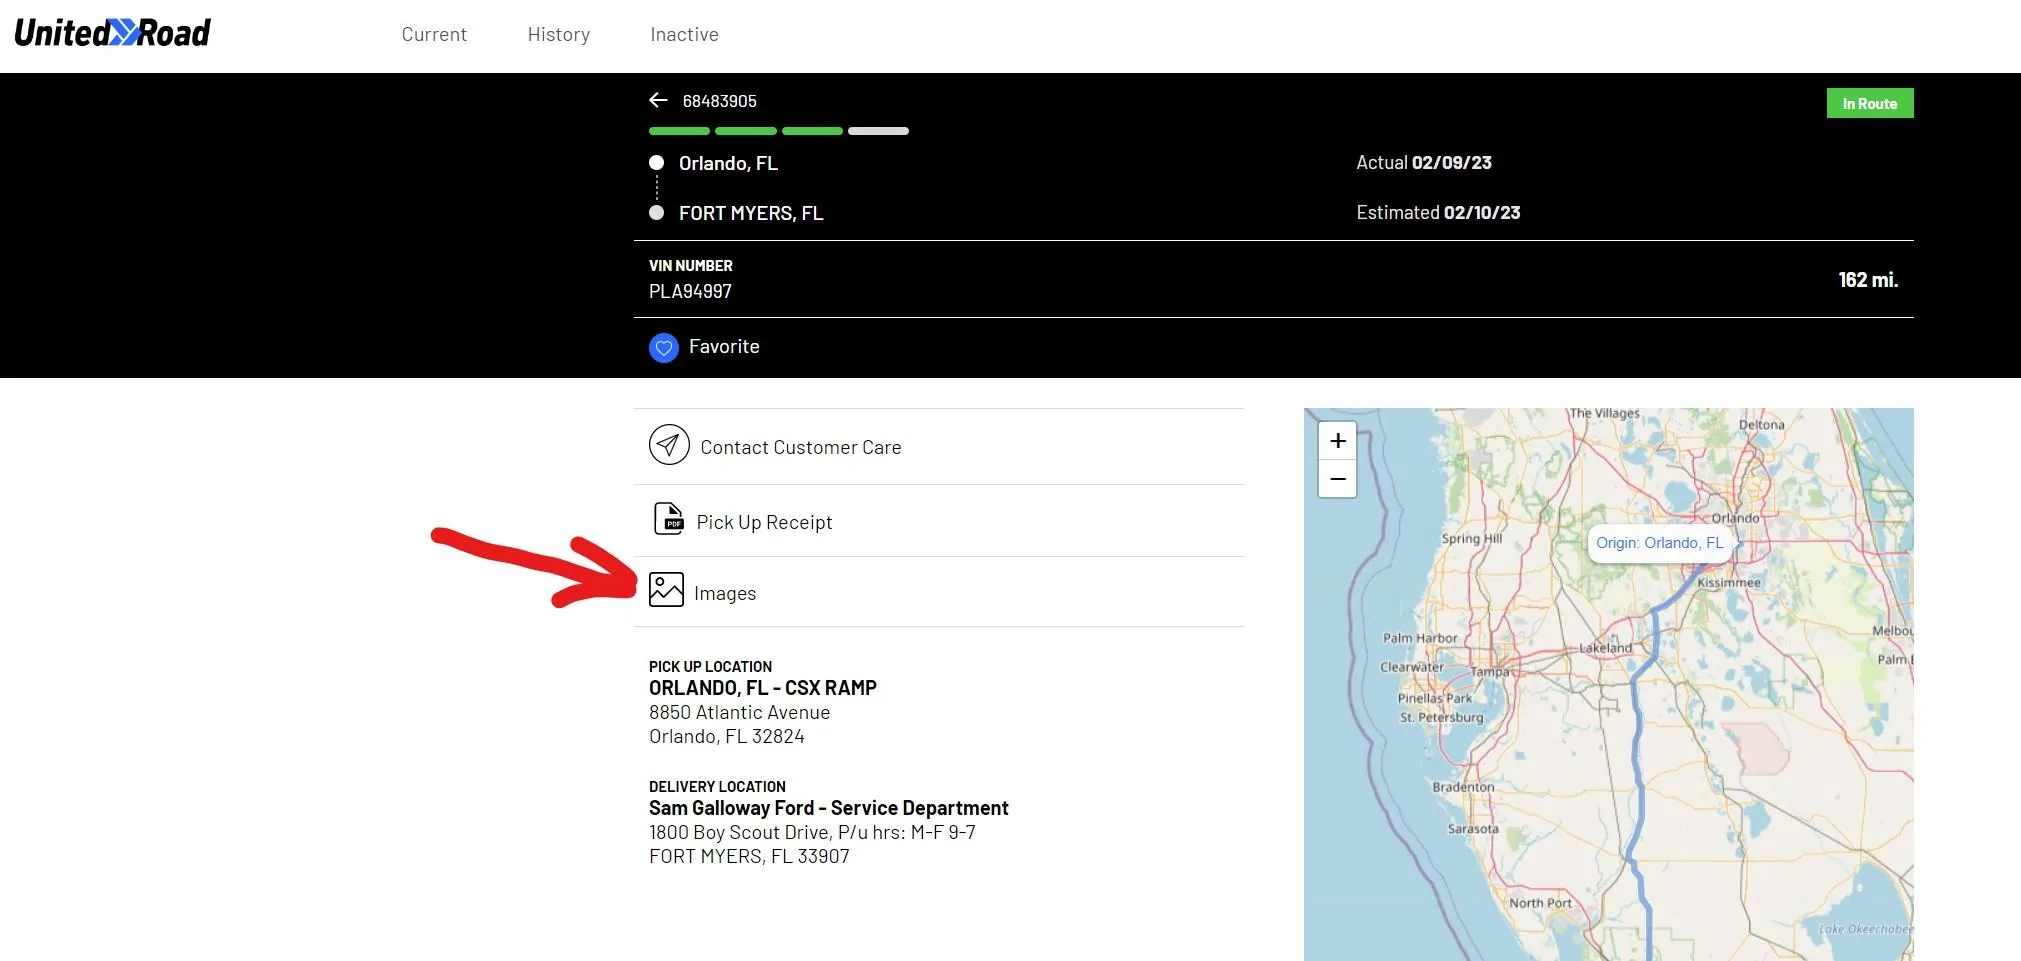
Task: Click the Contact Customer Care paper plane icon
Action: 669,445
